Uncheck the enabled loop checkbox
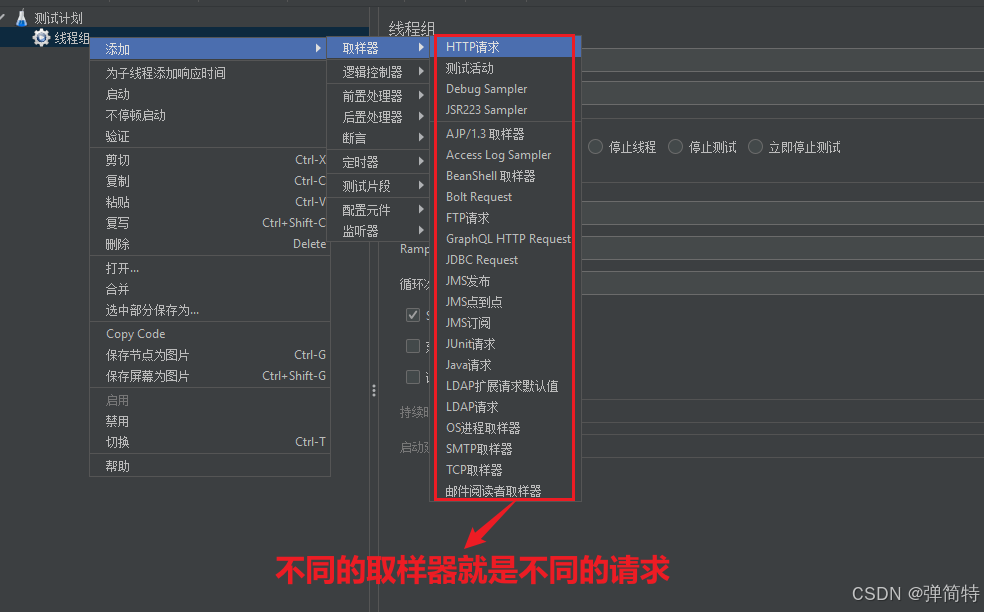This screenshot has width=984, height=612. coord(413,314)
